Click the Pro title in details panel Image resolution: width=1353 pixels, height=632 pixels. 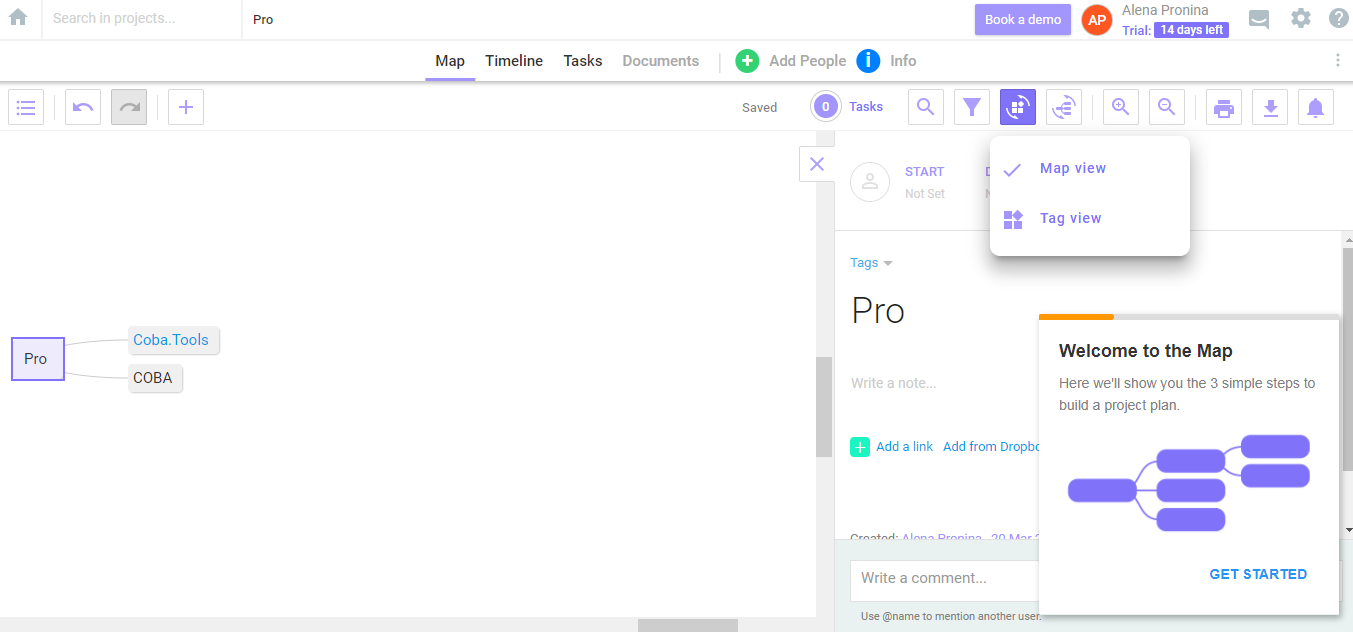(878, 311)
